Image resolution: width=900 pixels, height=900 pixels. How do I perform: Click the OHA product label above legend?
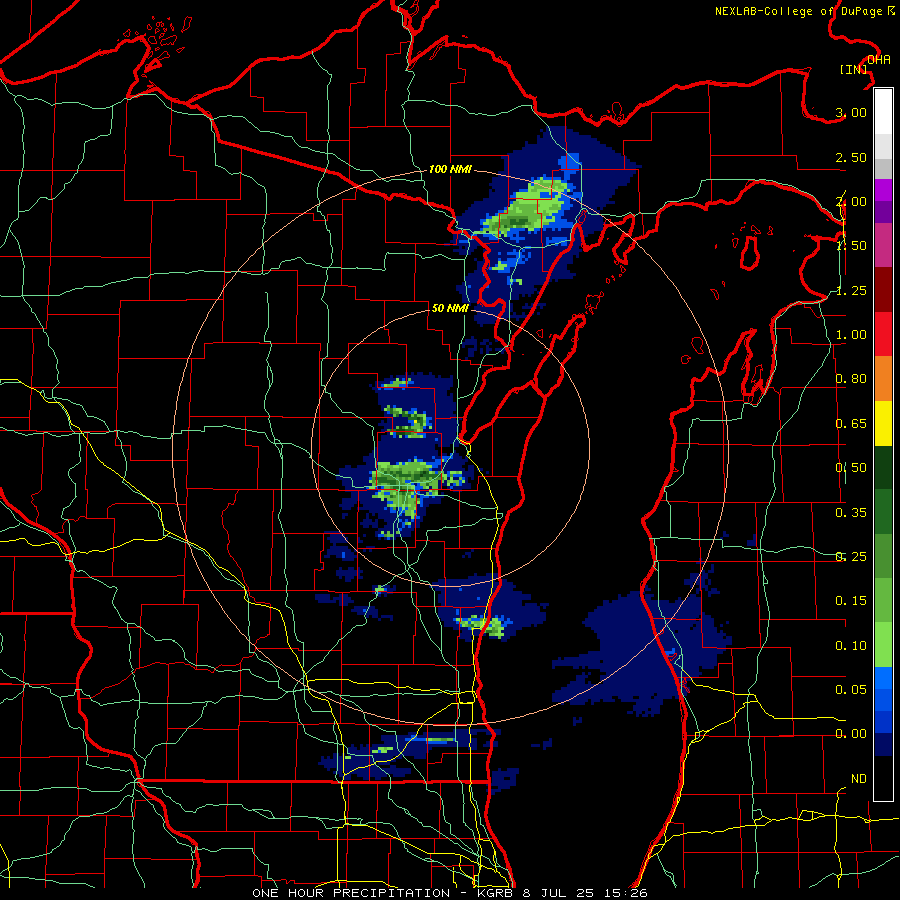point(878,60)
